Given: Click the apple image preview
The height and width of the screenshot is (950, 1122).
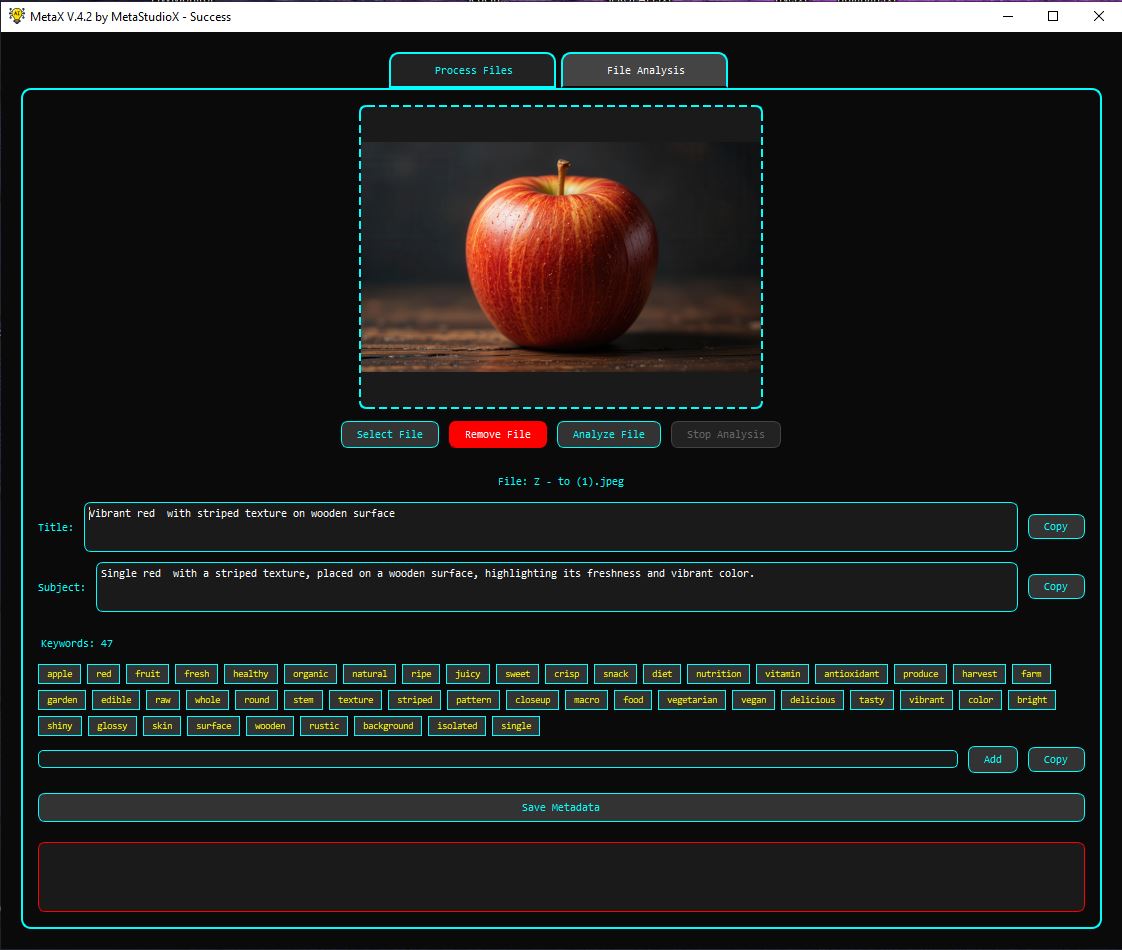Looking at the screenshot, I should [561, 257].
